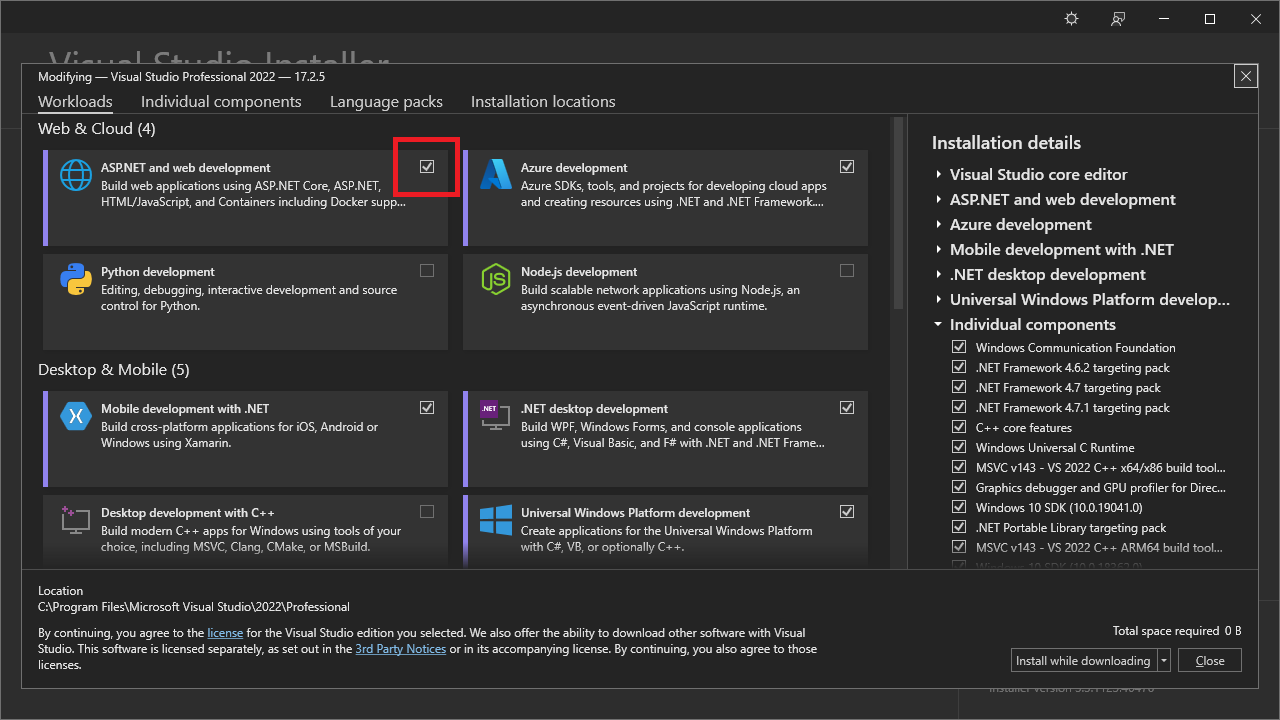Image resolution: width=1280 pixels, height=720 pixels.
Task: Expand Universal Windows Platform development details
Action: (939, 300)
